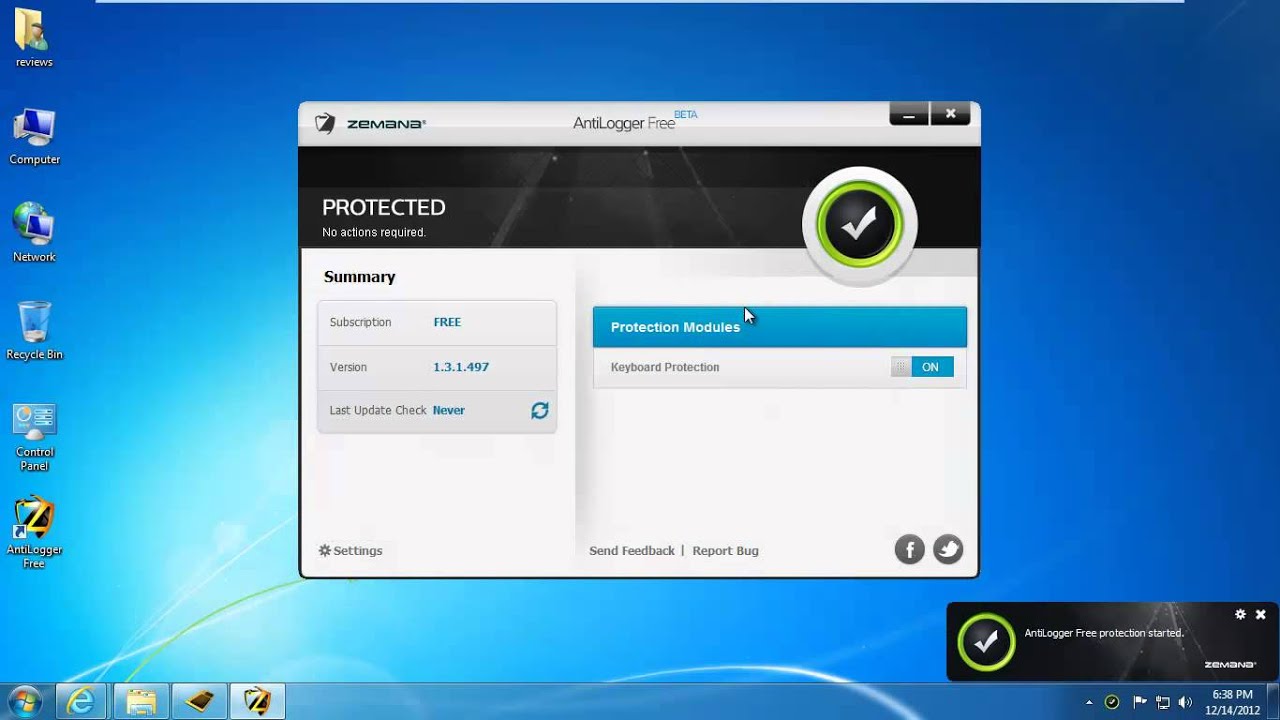
Task: Click the version number 1.3.1.497
Action: [x=461, y=367]
